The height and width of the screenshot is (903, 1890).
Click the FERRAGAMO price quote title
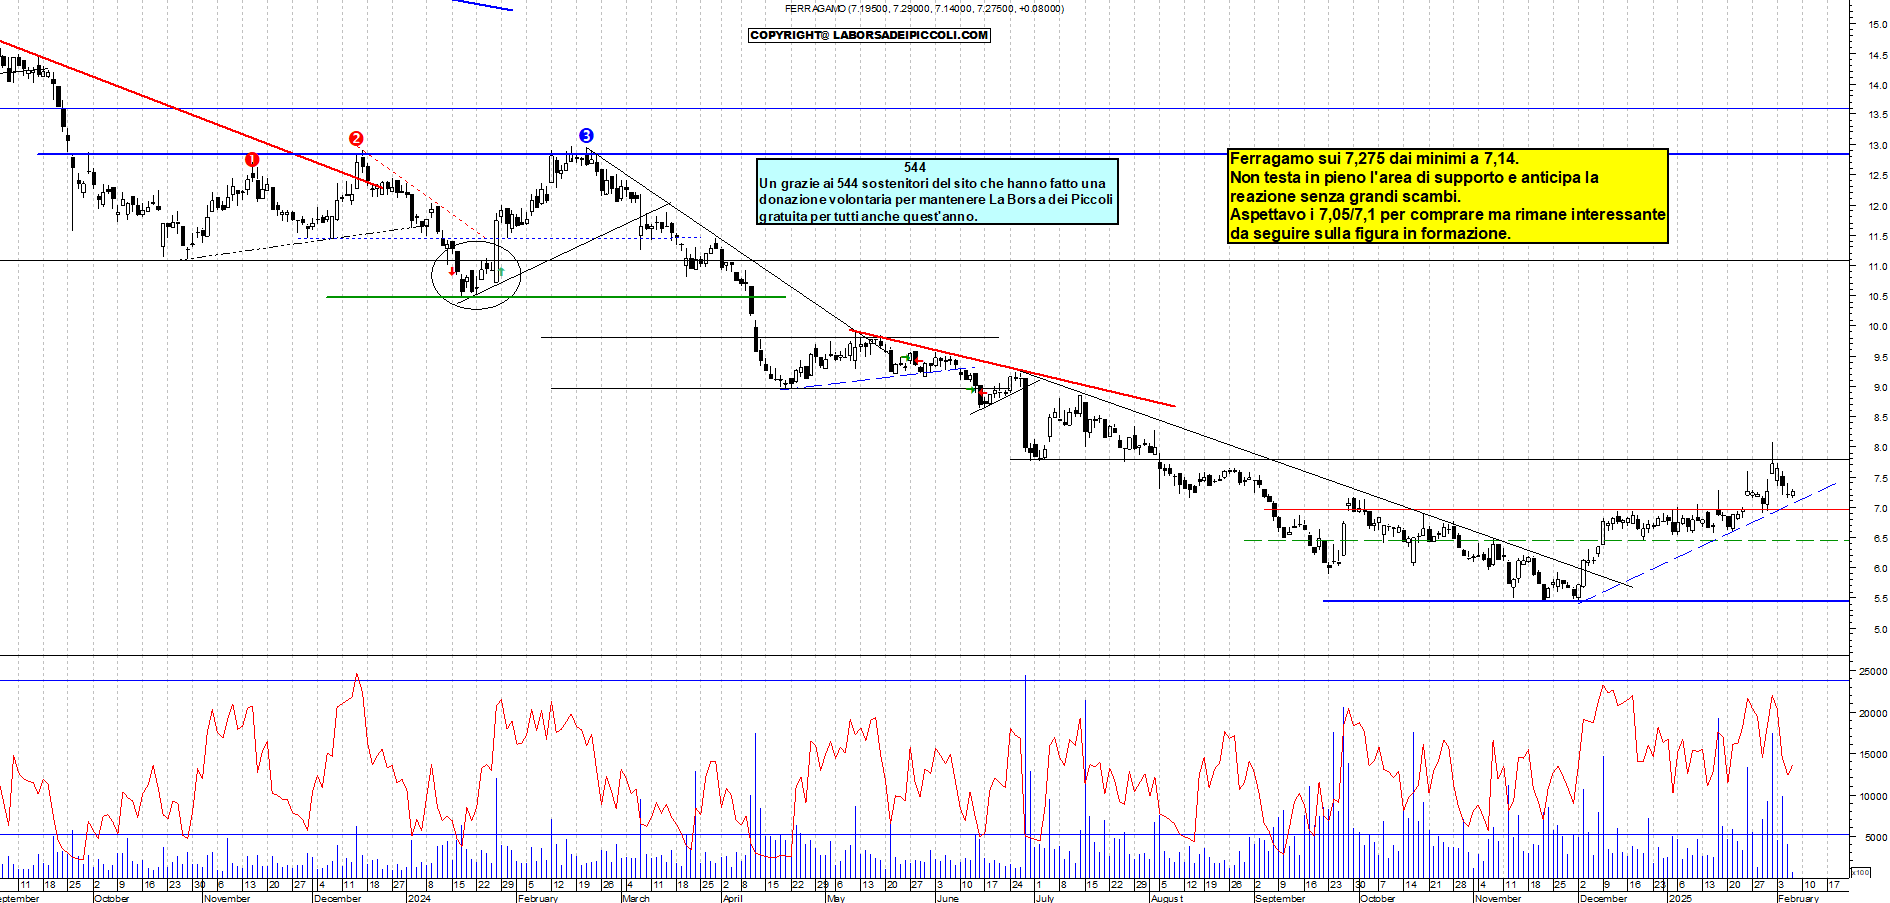coord(924,9)
